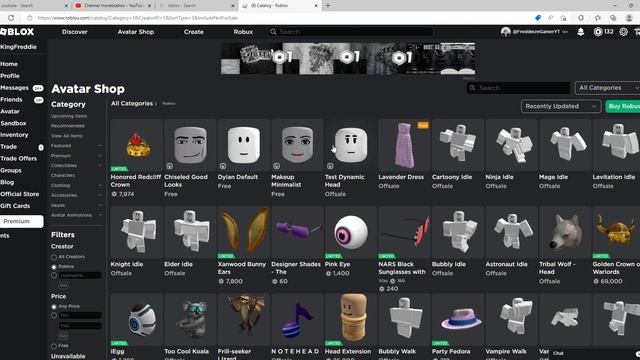640x360 pixels.
Task: Click the Avatar Shop catalog search field
Action: click(518, 88)
